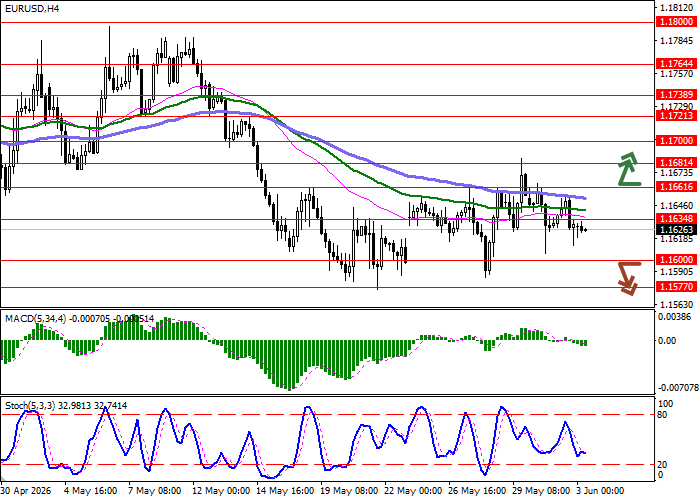Viewport: 700px width, 500px height.
Task: Click the 12 May 00:00 time axis label
Action: point(221,491)
